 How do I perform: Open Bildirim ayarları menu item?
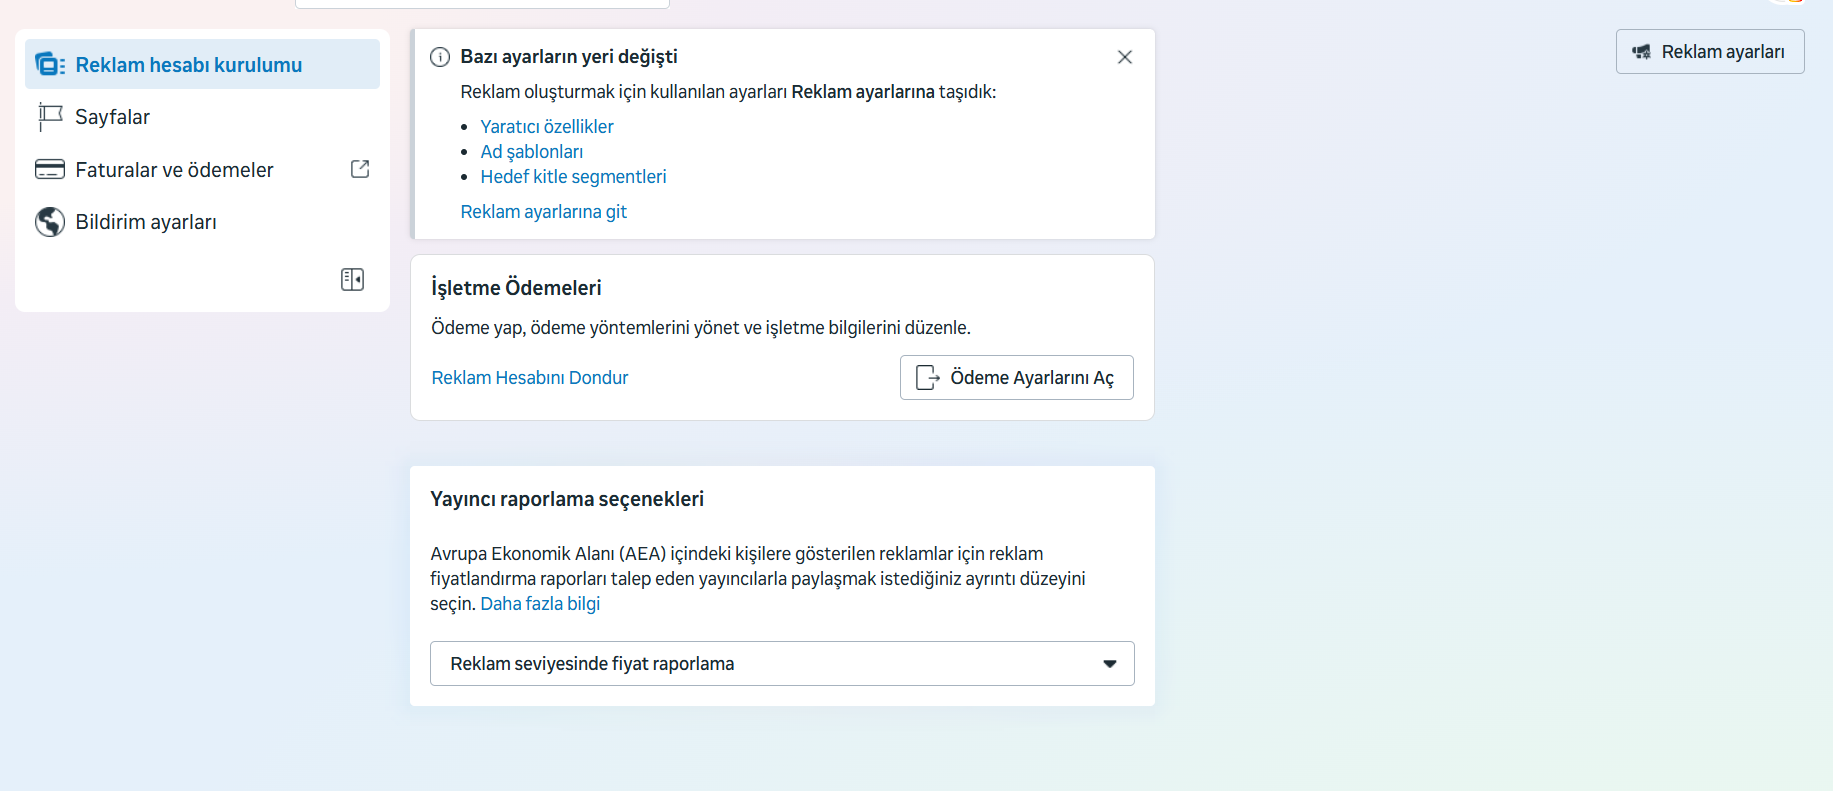146,222
